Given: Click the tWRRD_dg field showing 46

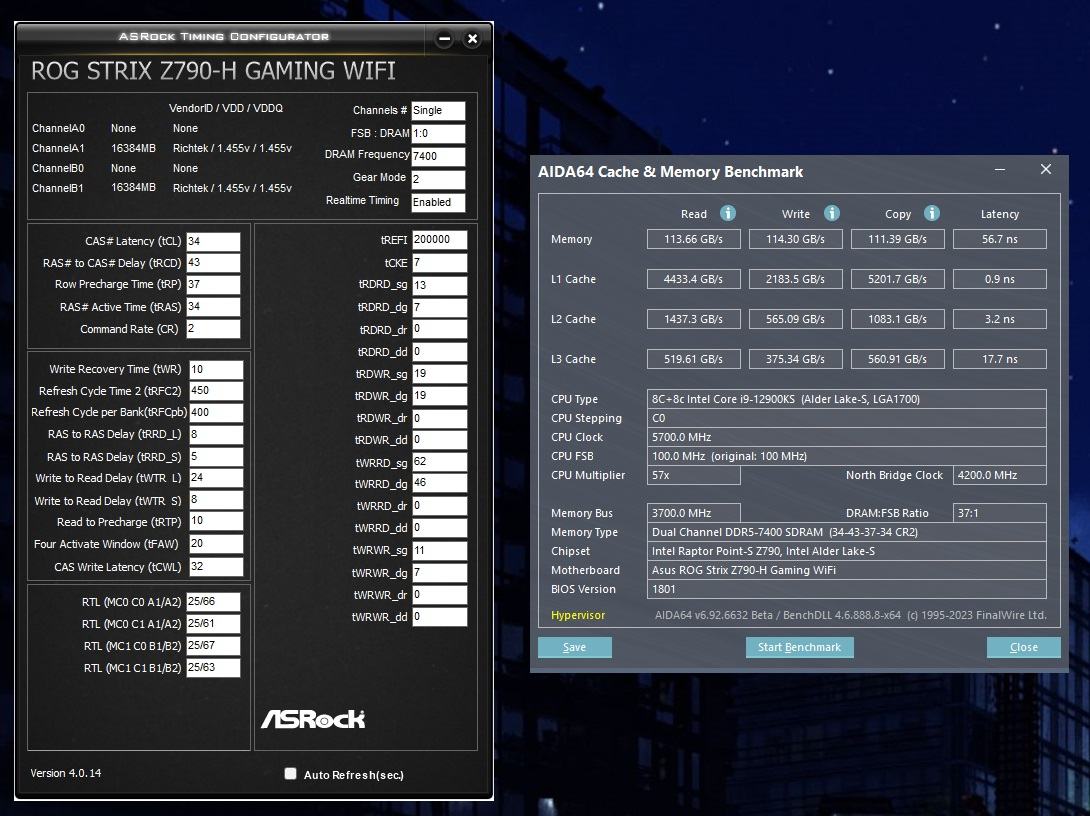Looking at the screenshot, I should click(x=439, y=483).
